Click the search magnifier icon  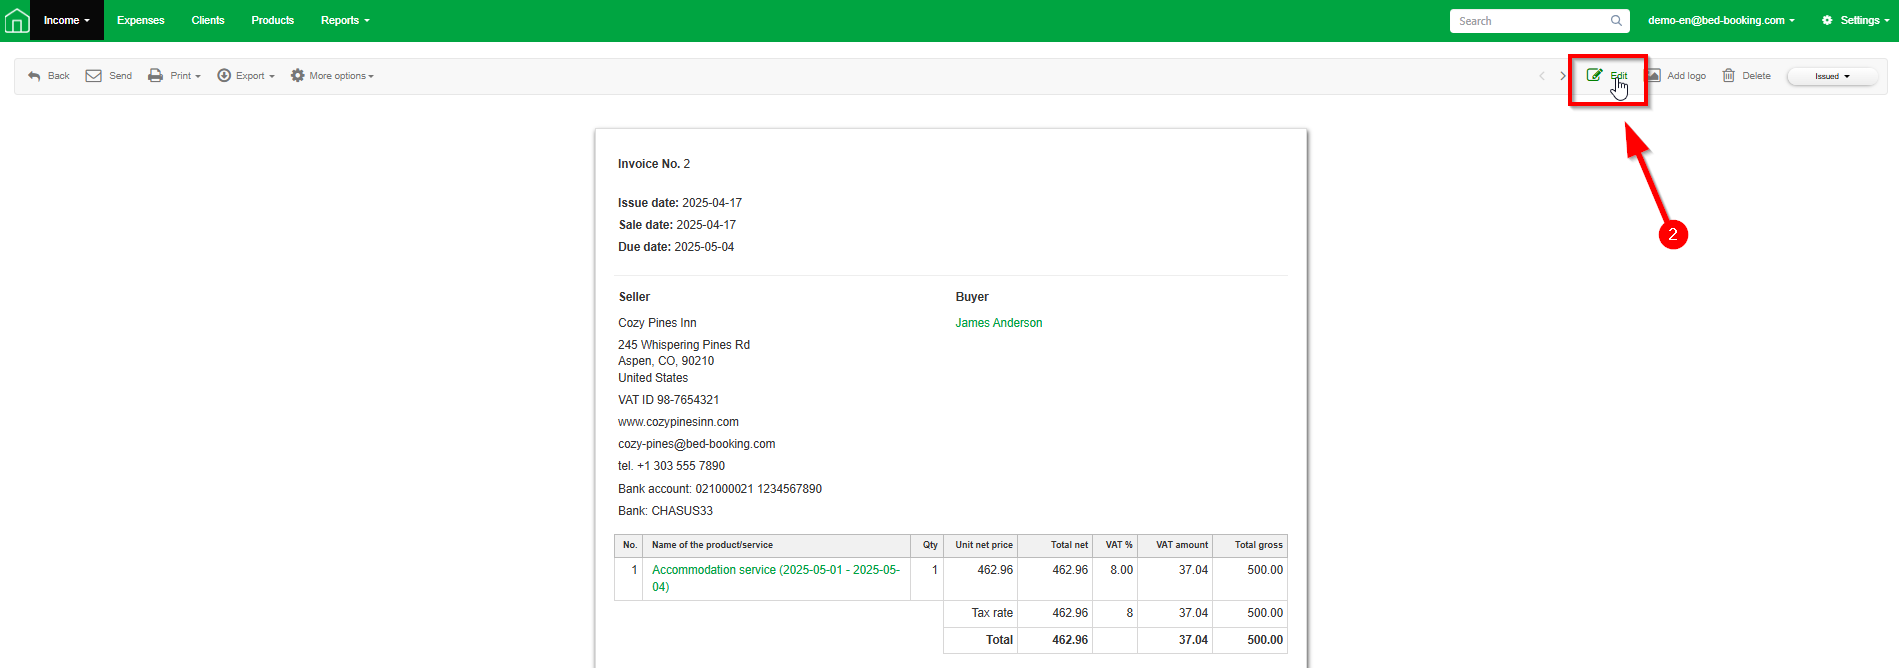1616,21
